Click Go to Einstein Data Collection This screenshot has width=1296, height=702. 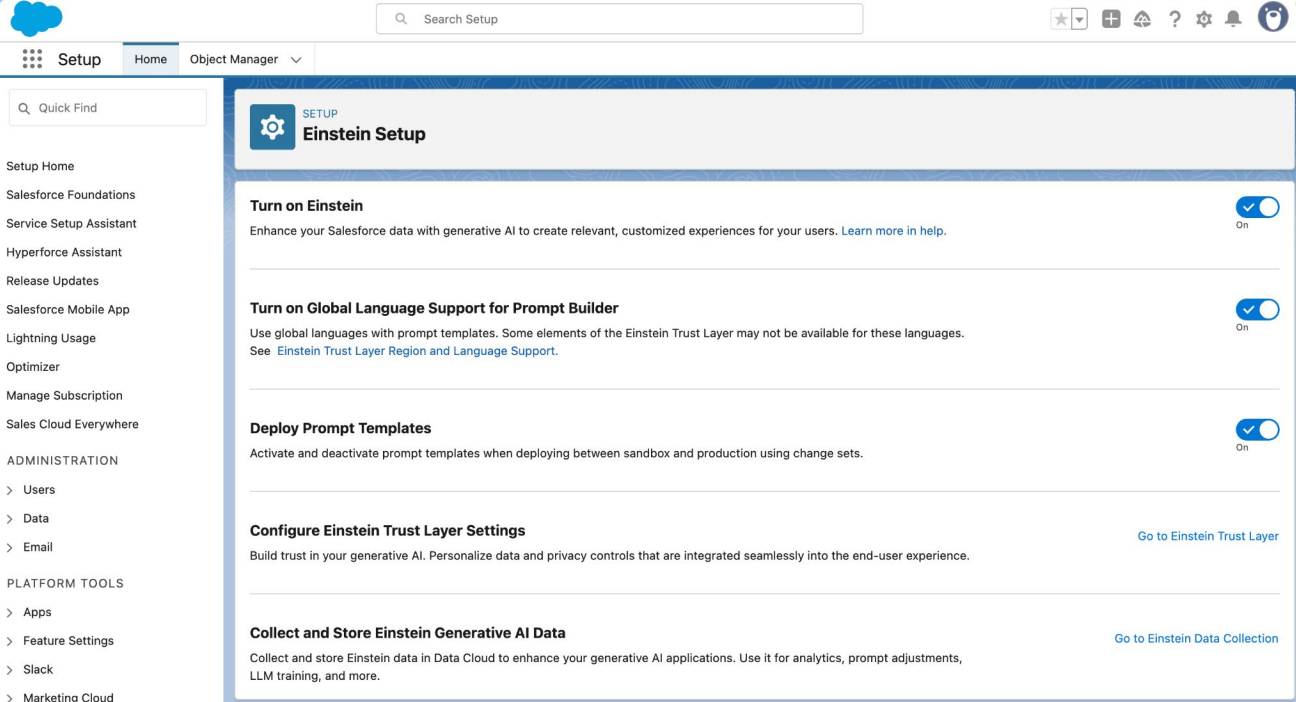(1196, 638)
